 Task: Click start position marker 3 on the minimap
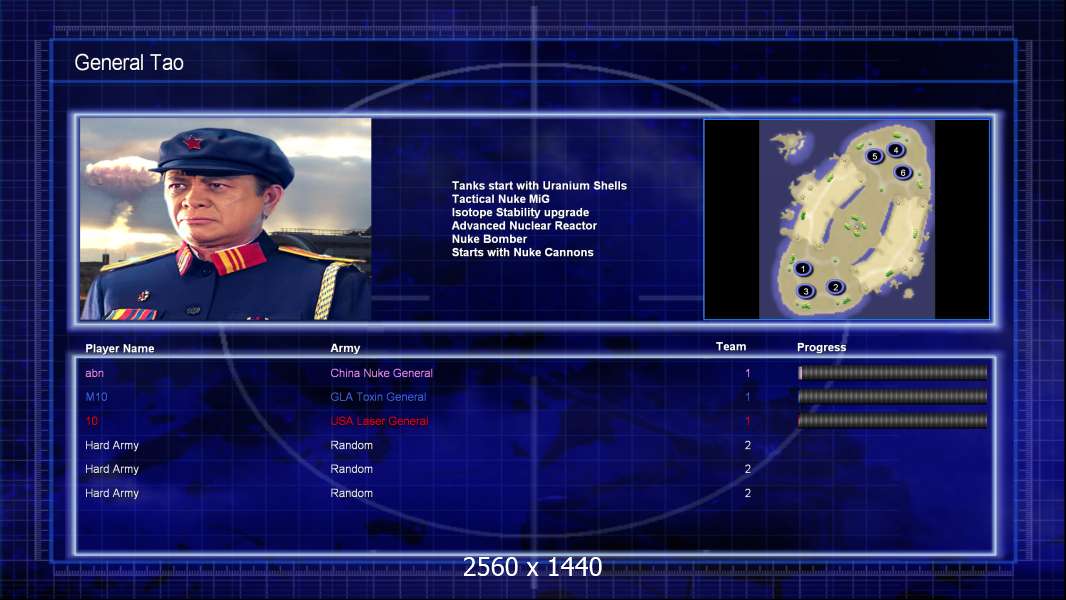click(x=806, y=292)
